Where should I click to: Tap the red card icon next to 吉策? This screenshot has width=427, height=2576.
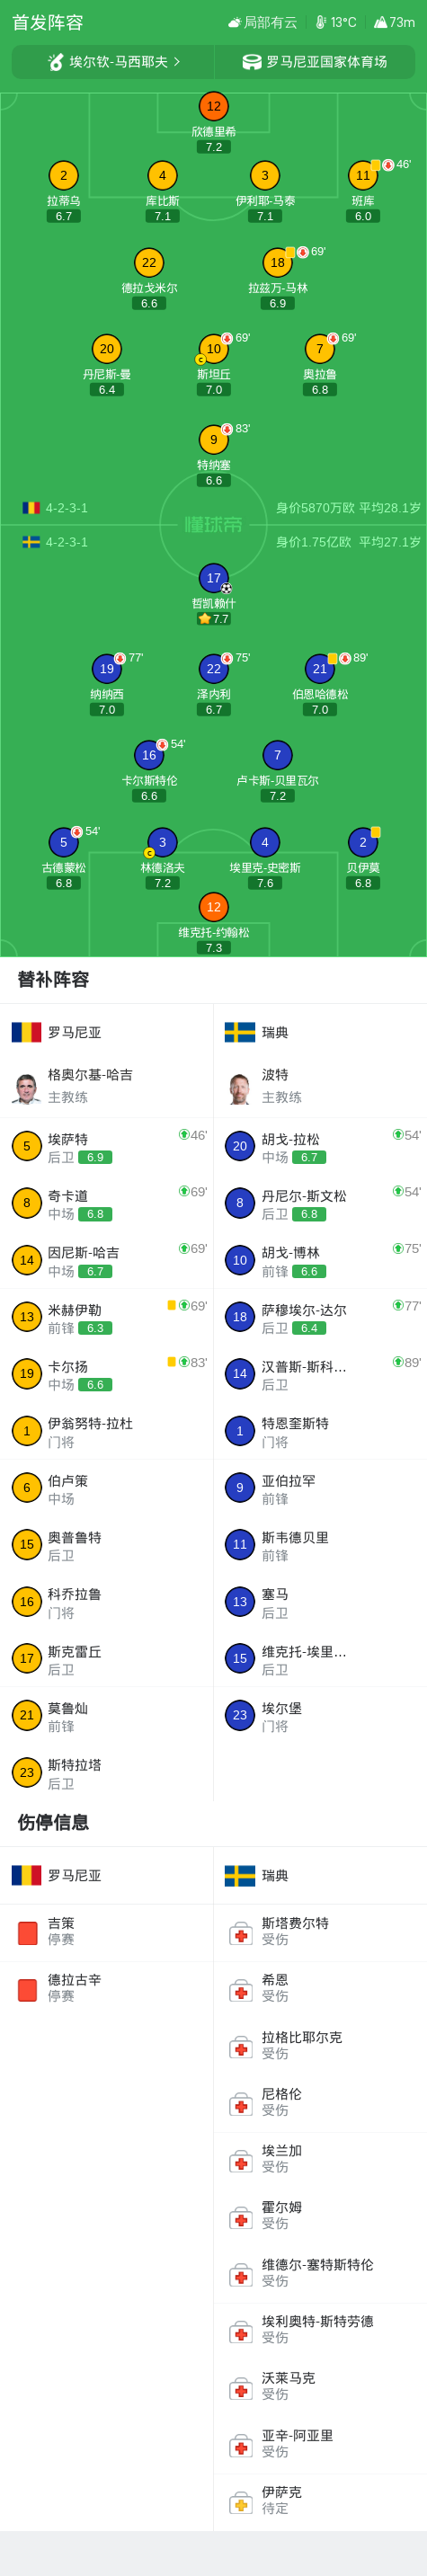pyautogui.click(x=27, y=1933)
